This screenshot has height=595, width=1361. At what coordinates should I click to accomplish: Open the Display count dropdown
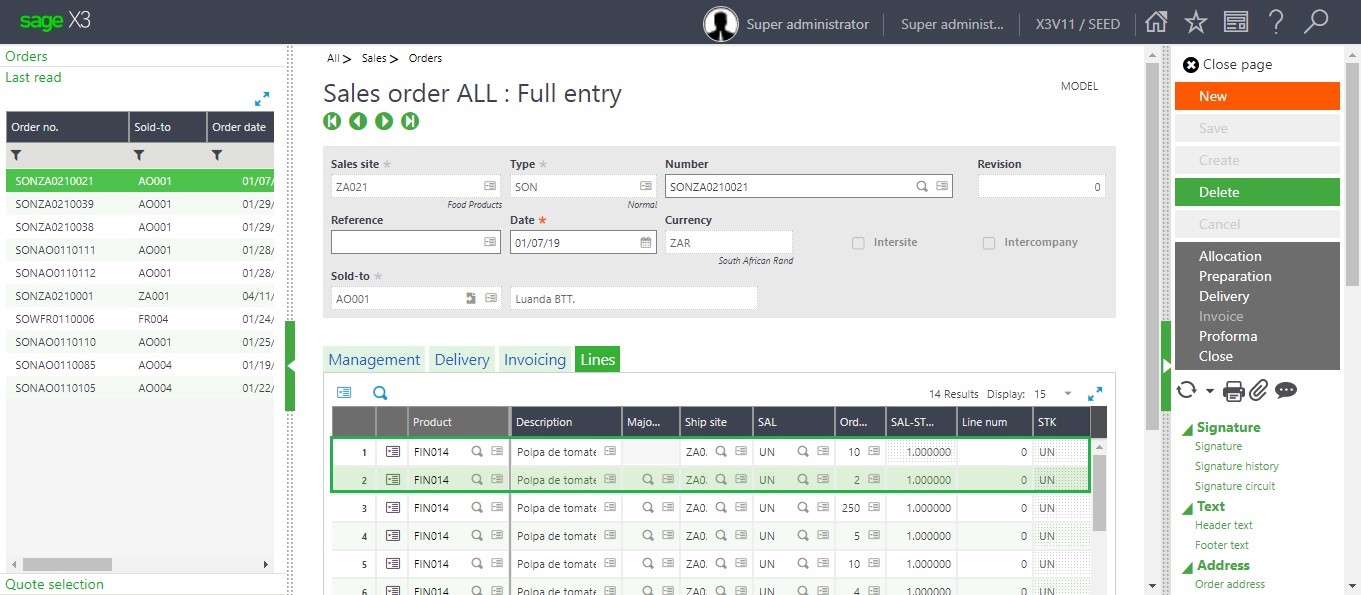pyautogui.click(x=1067, y=394)
